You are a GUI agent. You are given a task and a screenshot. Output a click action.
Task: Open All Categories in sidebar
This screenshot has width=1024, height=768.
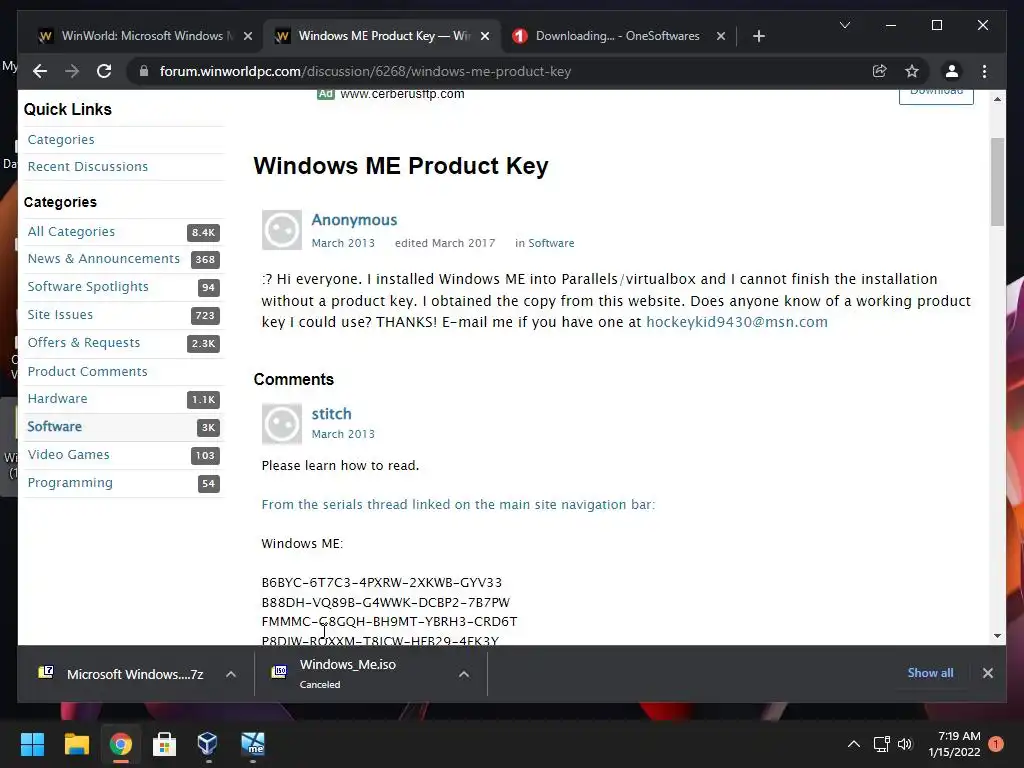[71, 232]
